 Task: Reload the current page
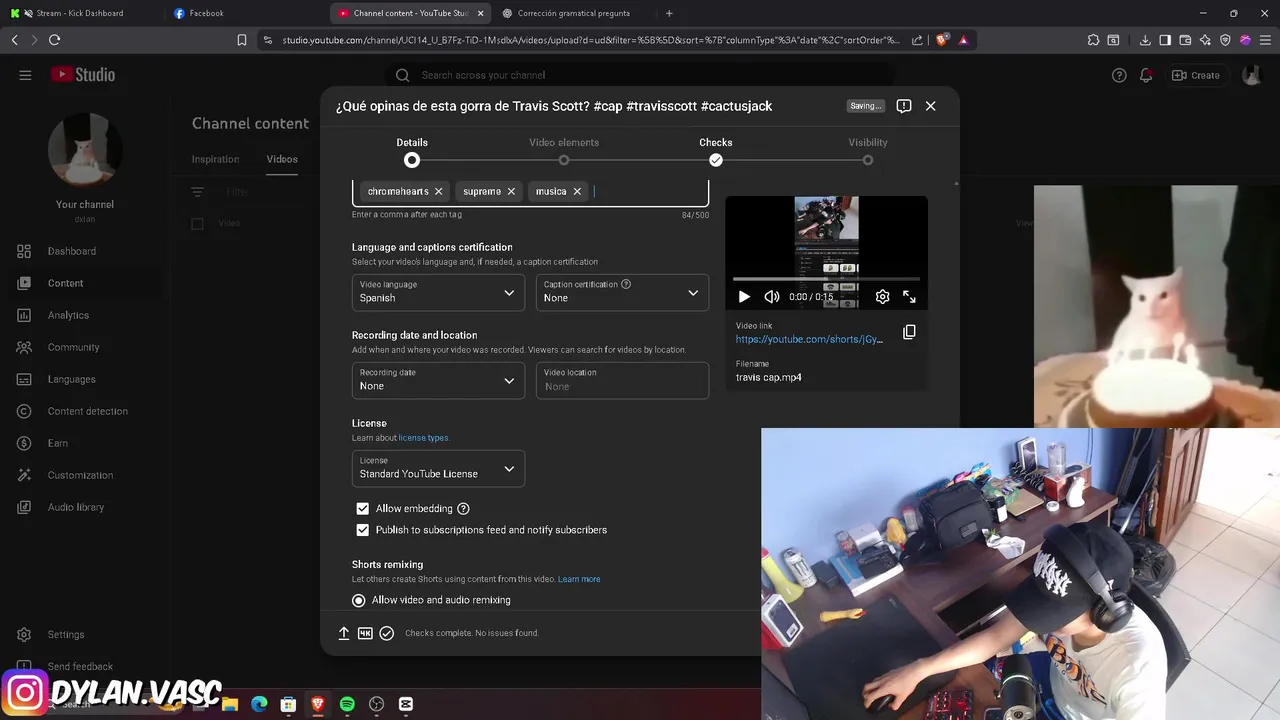[54, 40]
